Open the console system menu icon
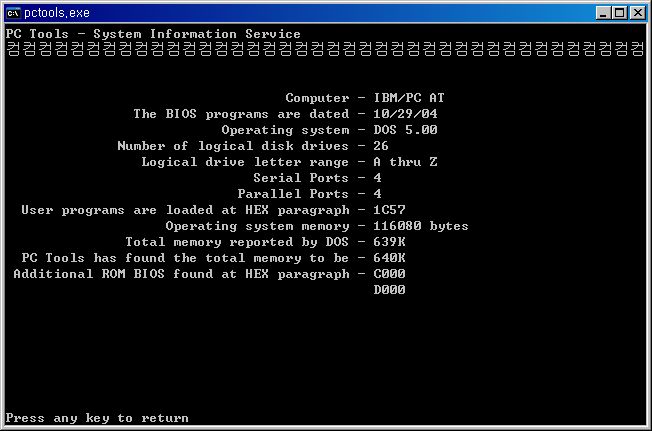This screenshot has height=431, width=652. (13, 13)
